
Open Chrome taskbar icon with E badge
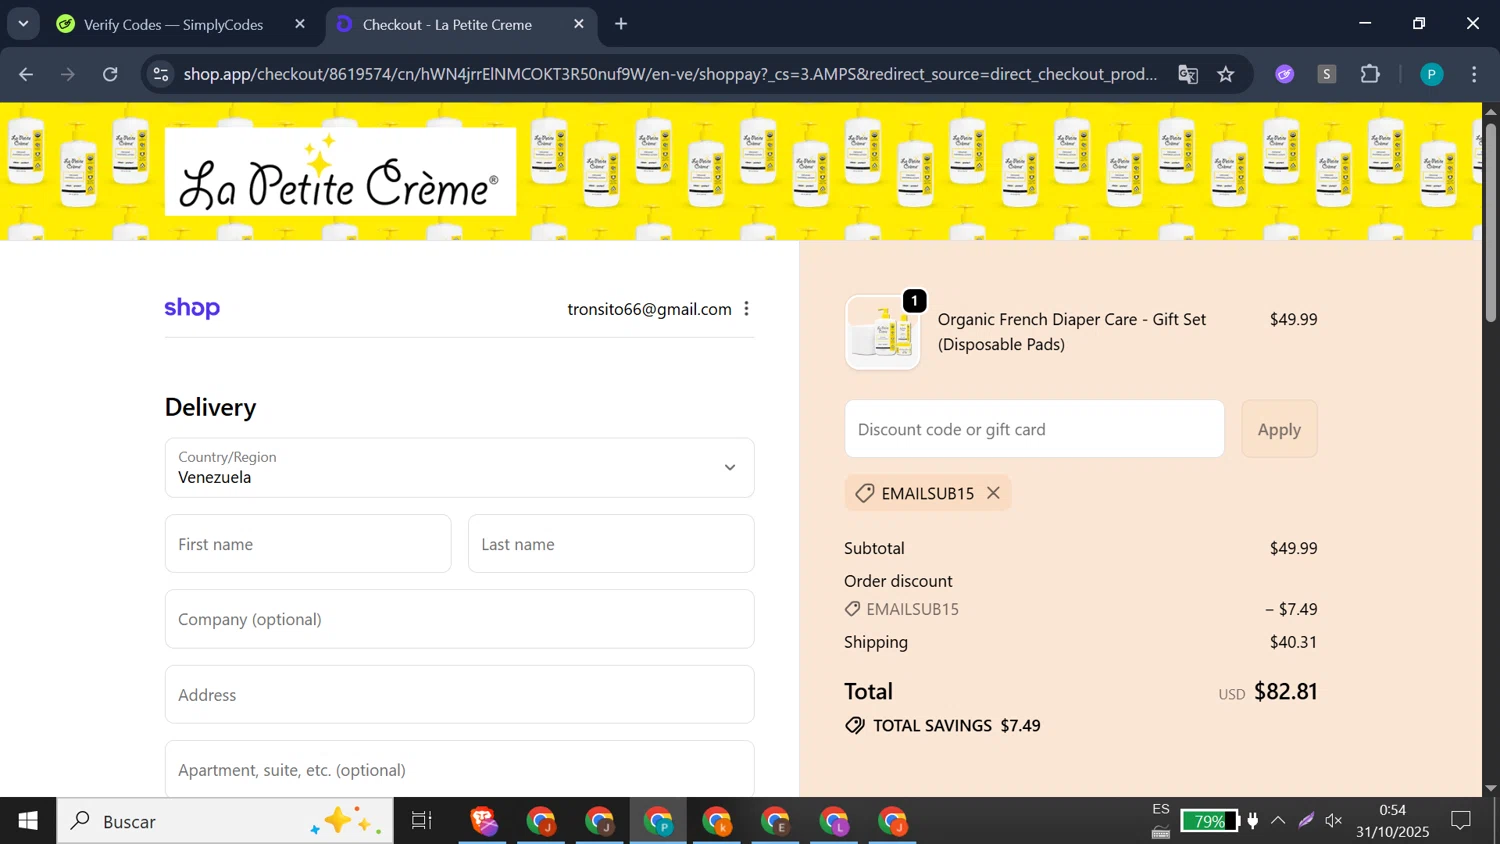click(x=776, y=821)
